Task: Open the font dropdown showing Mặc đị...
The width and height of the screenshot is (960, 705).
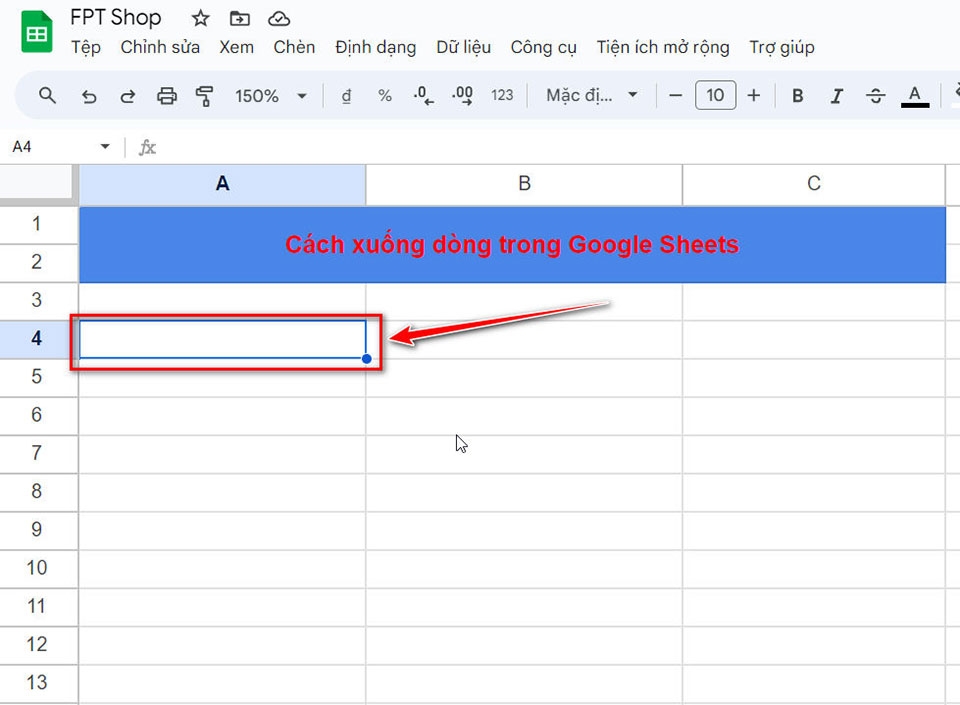Action: point(590,95)
